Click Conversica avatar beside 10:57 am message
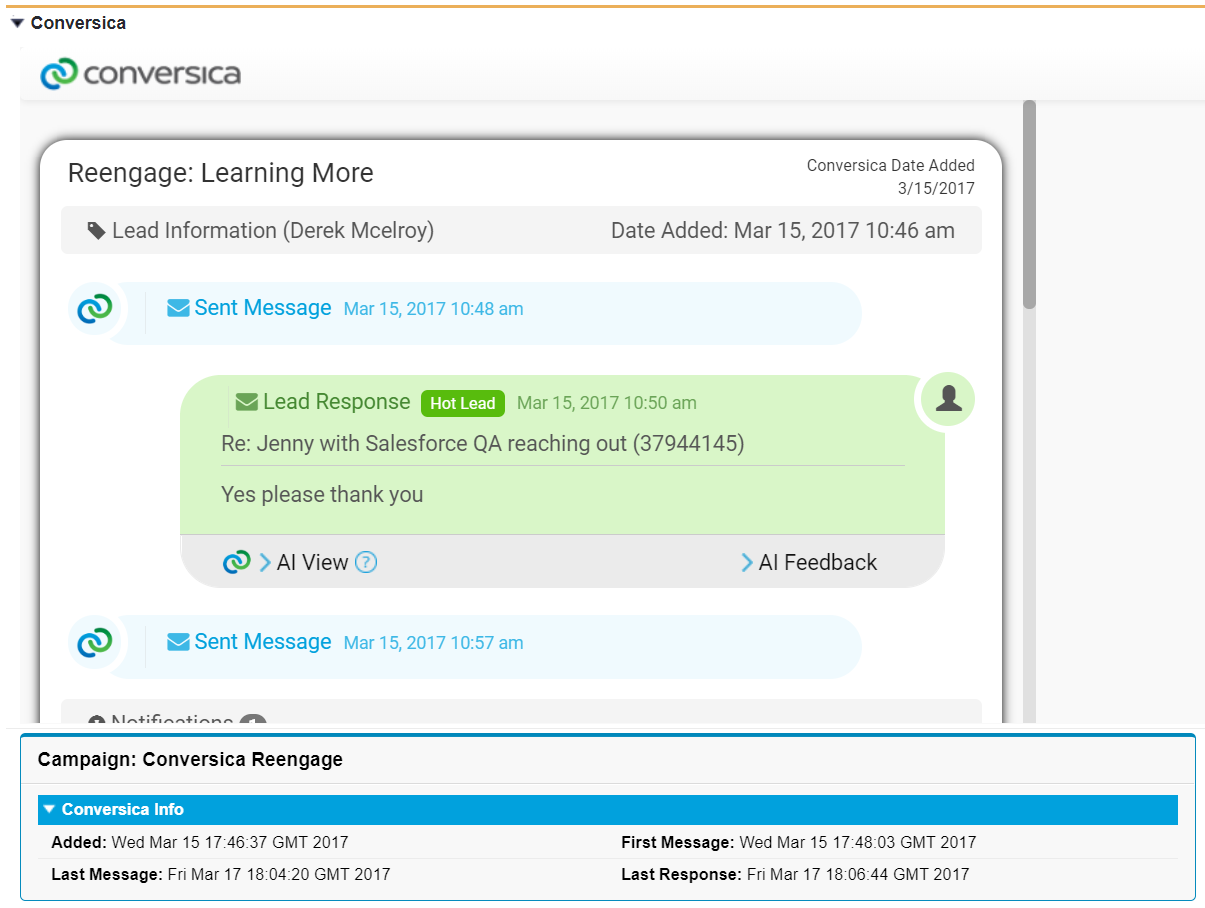Screen dimensions: 1205x908 tap(95, 642)
